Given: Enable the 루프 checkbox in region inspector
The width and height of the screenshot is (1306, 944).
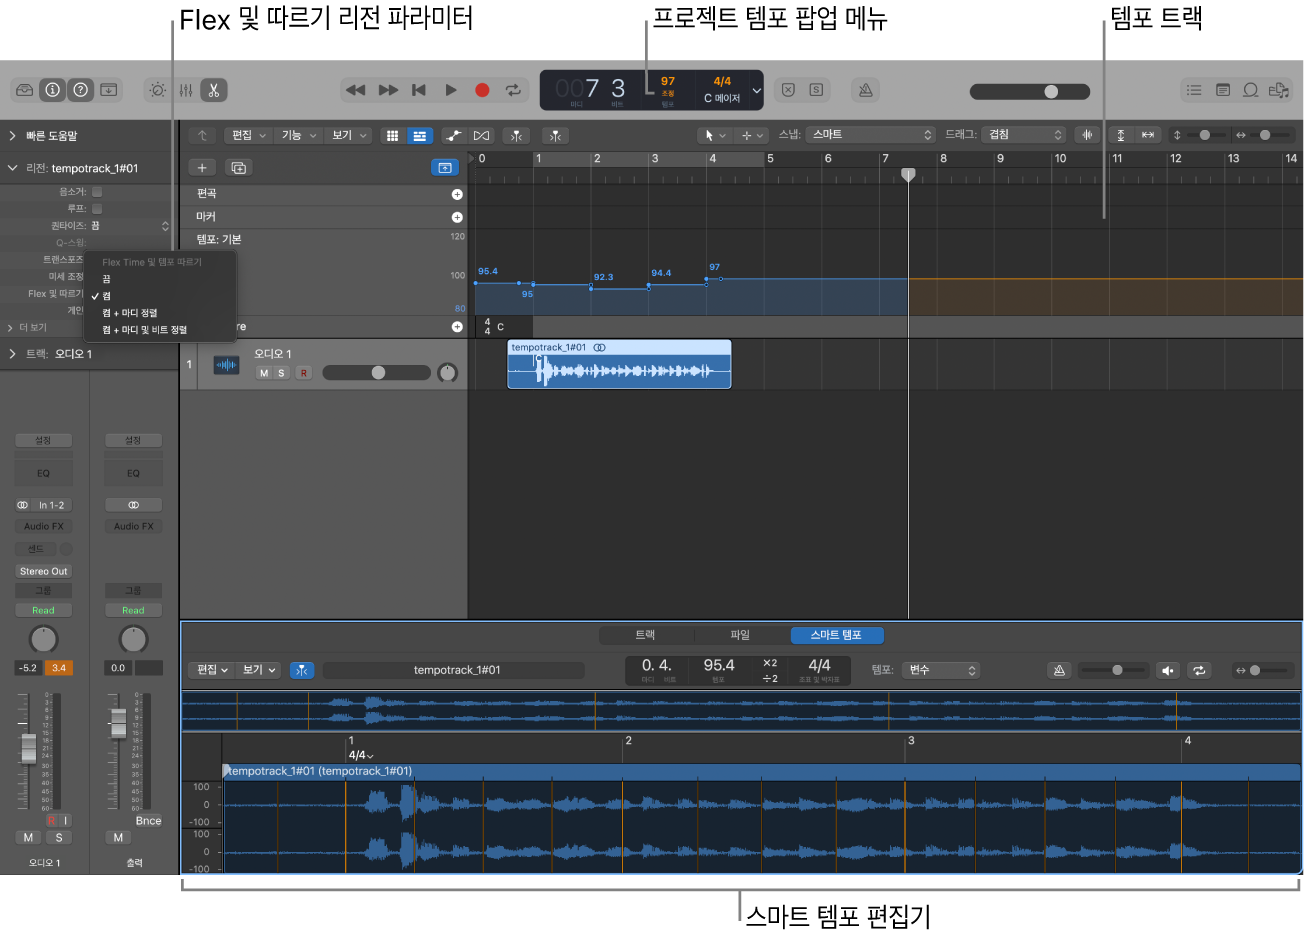Looking at the screenshot, I should 97,209.
